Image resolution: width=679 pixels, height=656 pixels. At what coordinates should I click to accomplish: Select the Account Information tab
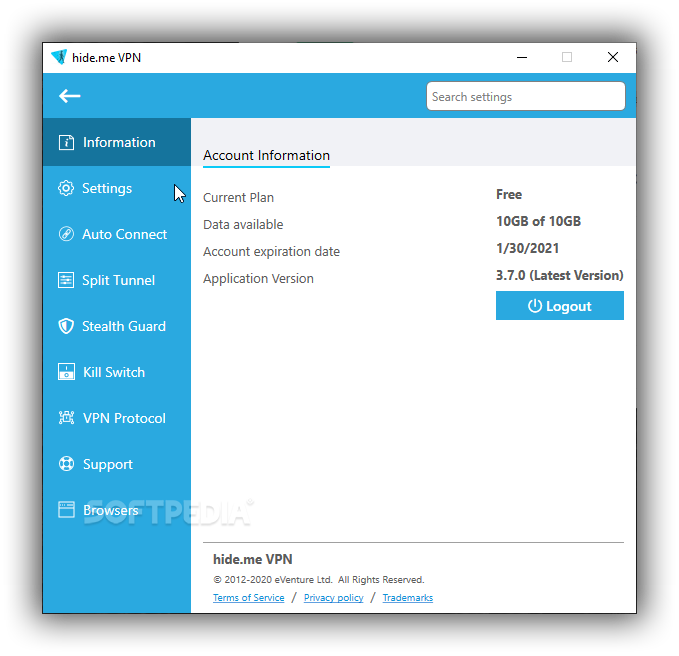(x=266, y=155)
